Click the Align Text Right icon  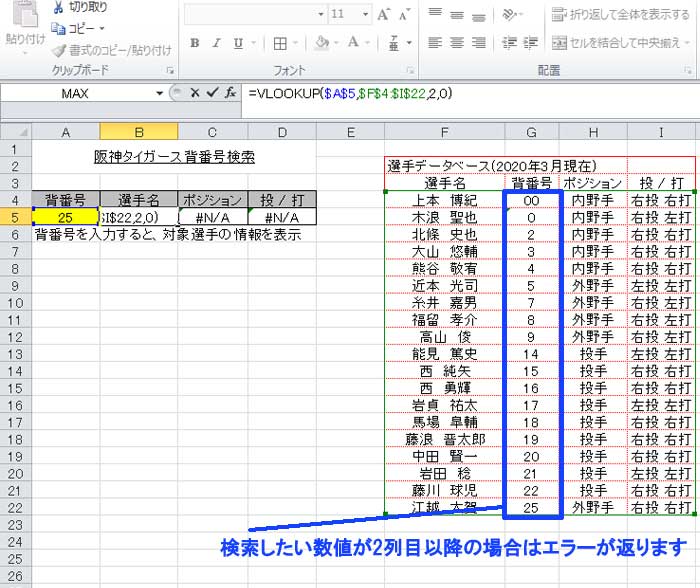click(479, 43)
